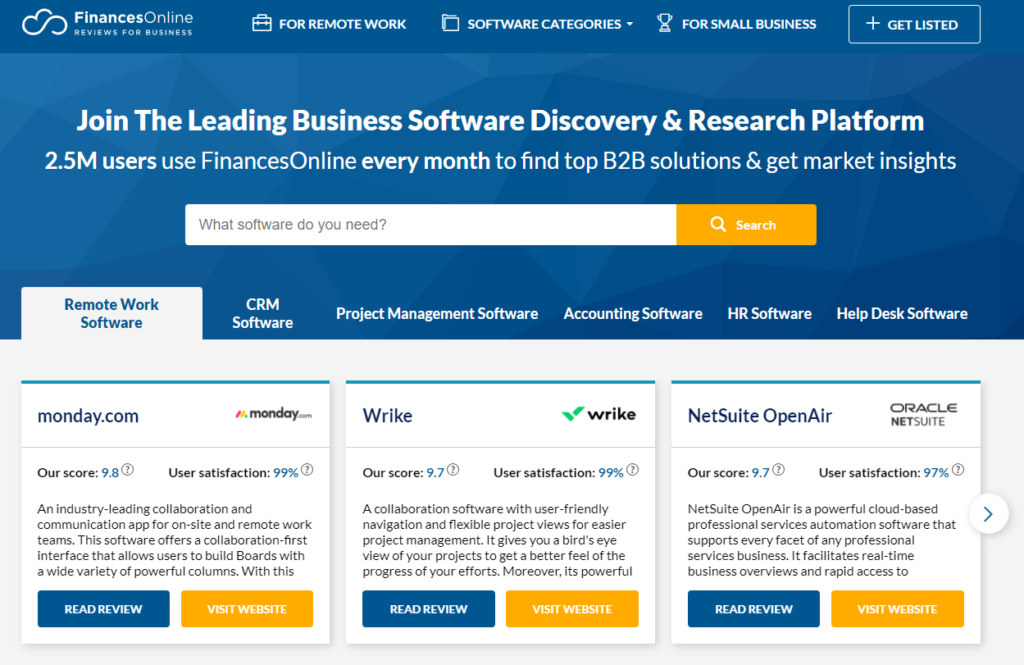
Task: Expand the Software Categories dropdown
Action: pyautogui.click(x=537, y=24)
